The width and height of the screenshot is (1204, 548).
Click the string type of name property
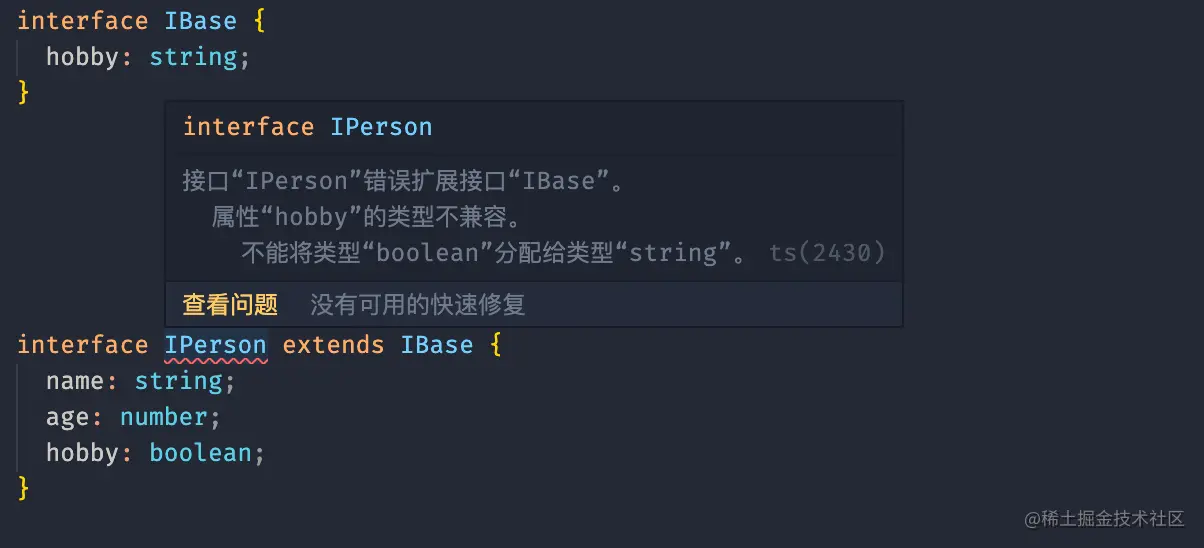[179, 381]
